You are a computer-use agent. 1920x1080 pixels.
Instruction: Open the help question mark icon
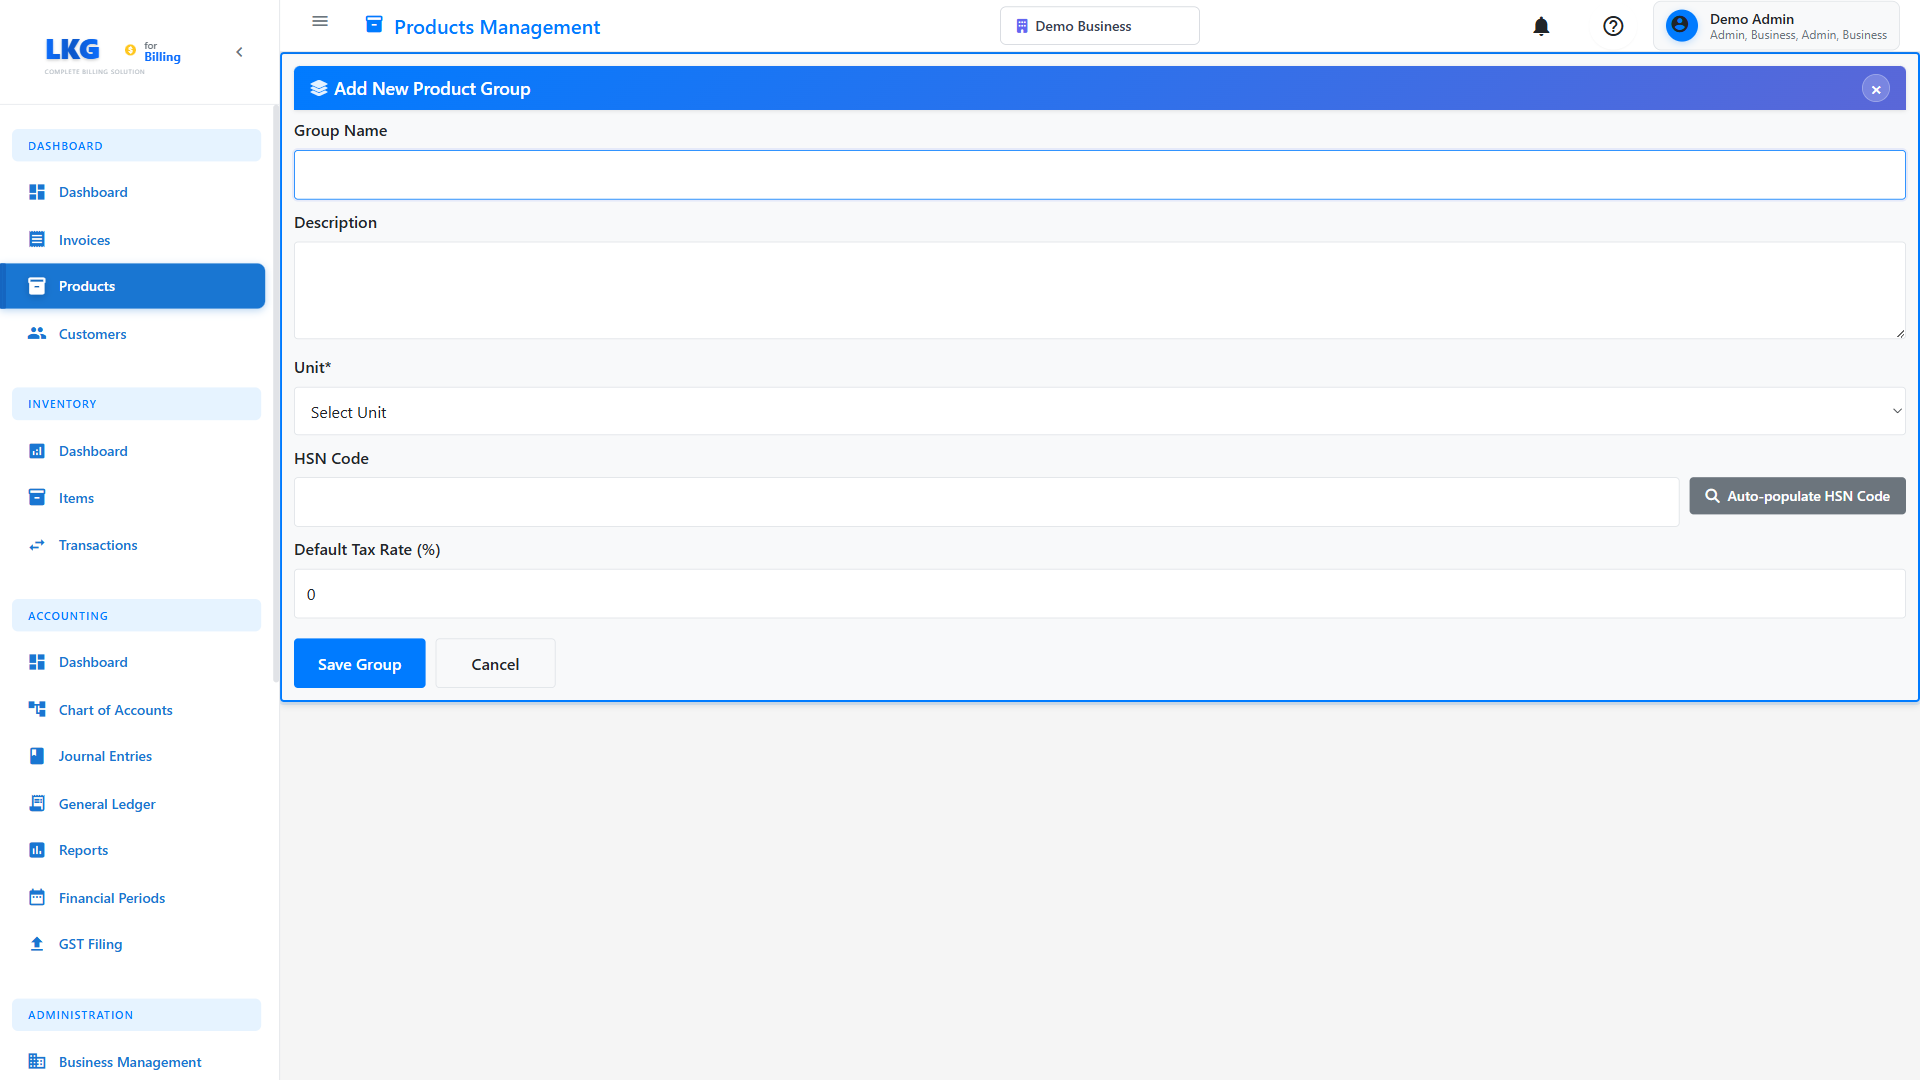click(x=1613, y=26)
